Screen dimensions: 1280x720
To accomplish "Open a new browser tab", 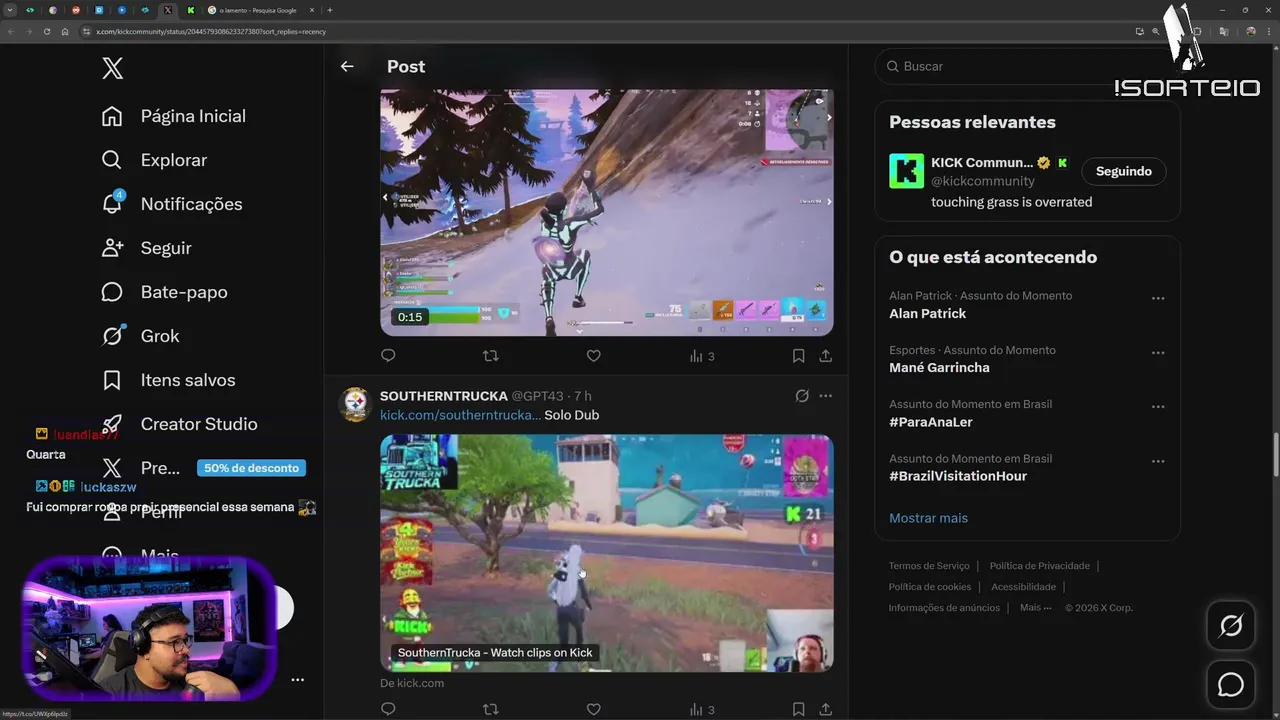I will click(330, 10).
